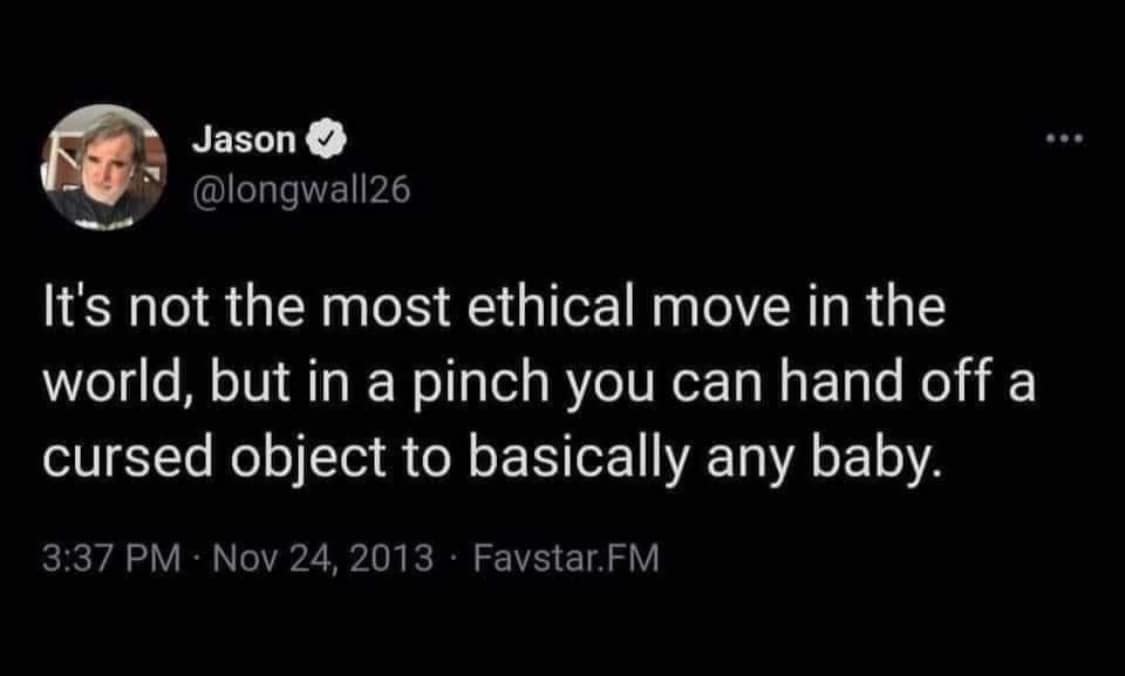Image resolution: width=1125 pixels, height=676 pixels.
Task: Click the words "you can" in the tweet
Action: click(x=657, y=381)
